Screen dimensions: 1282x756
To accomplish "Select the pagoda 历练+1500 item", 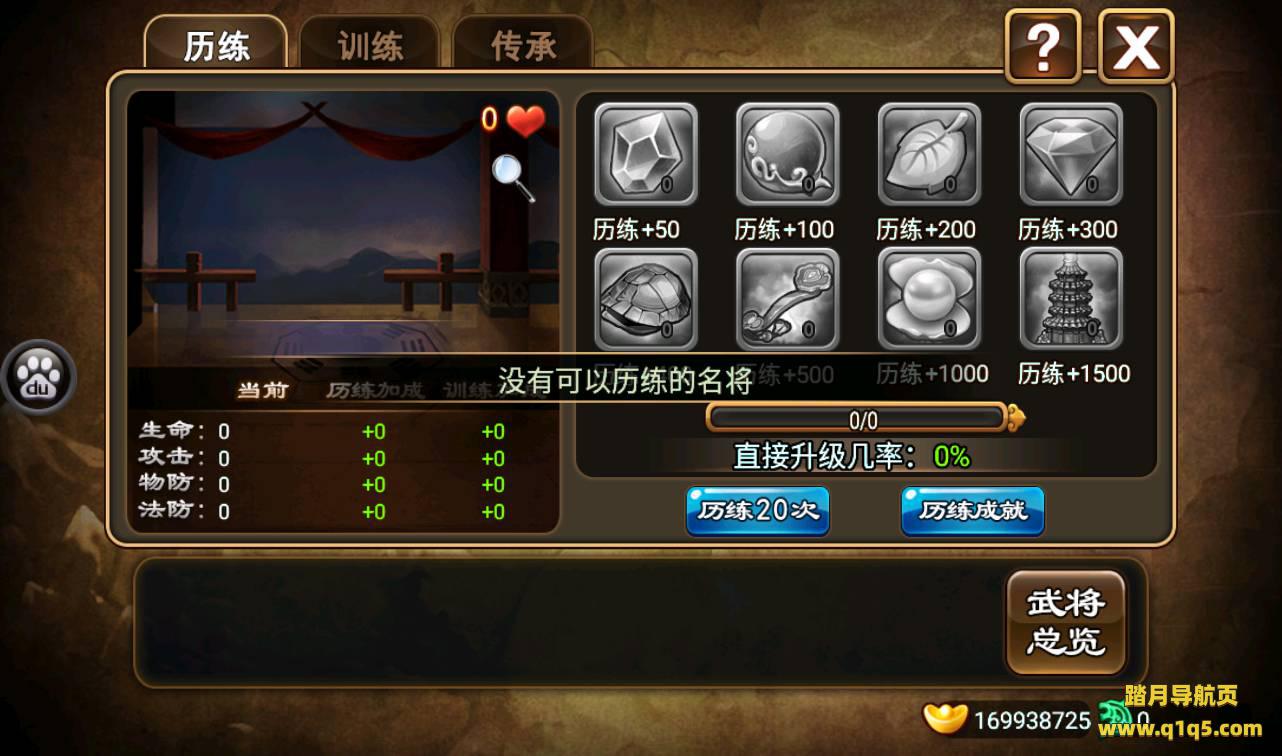I will (1071, 298).
